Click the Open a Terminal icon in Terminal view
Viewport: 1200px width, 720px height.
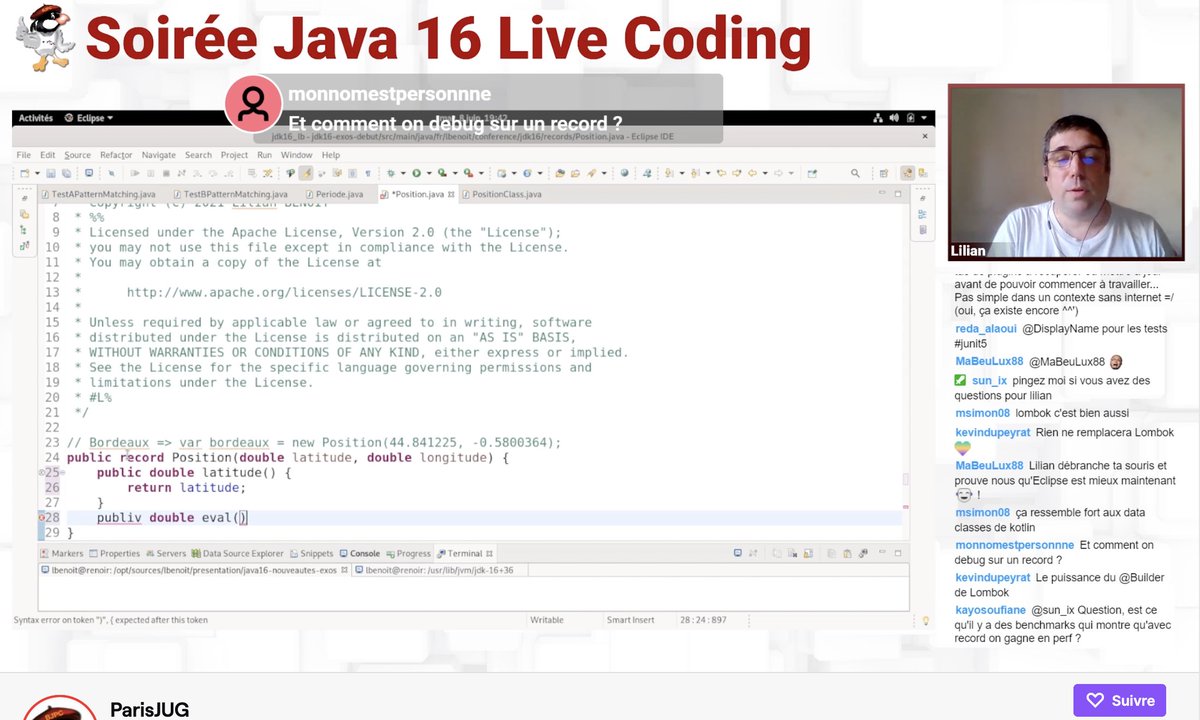pos(738,553)
